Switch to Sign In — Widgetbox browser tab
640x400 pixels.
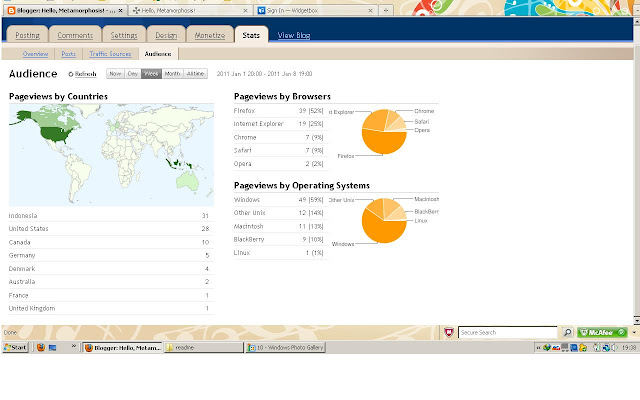pyautogui.click(x=316, y=11)
